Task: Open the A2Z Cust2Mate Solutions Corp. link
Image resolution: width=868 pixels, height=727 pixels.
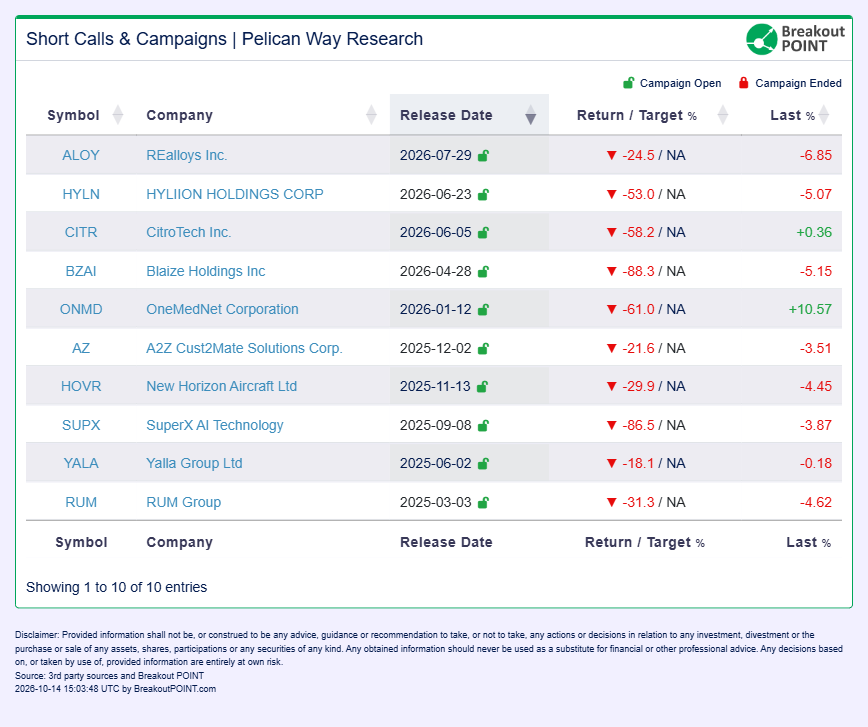Action: pyautogui.click(x=244, y=348)
